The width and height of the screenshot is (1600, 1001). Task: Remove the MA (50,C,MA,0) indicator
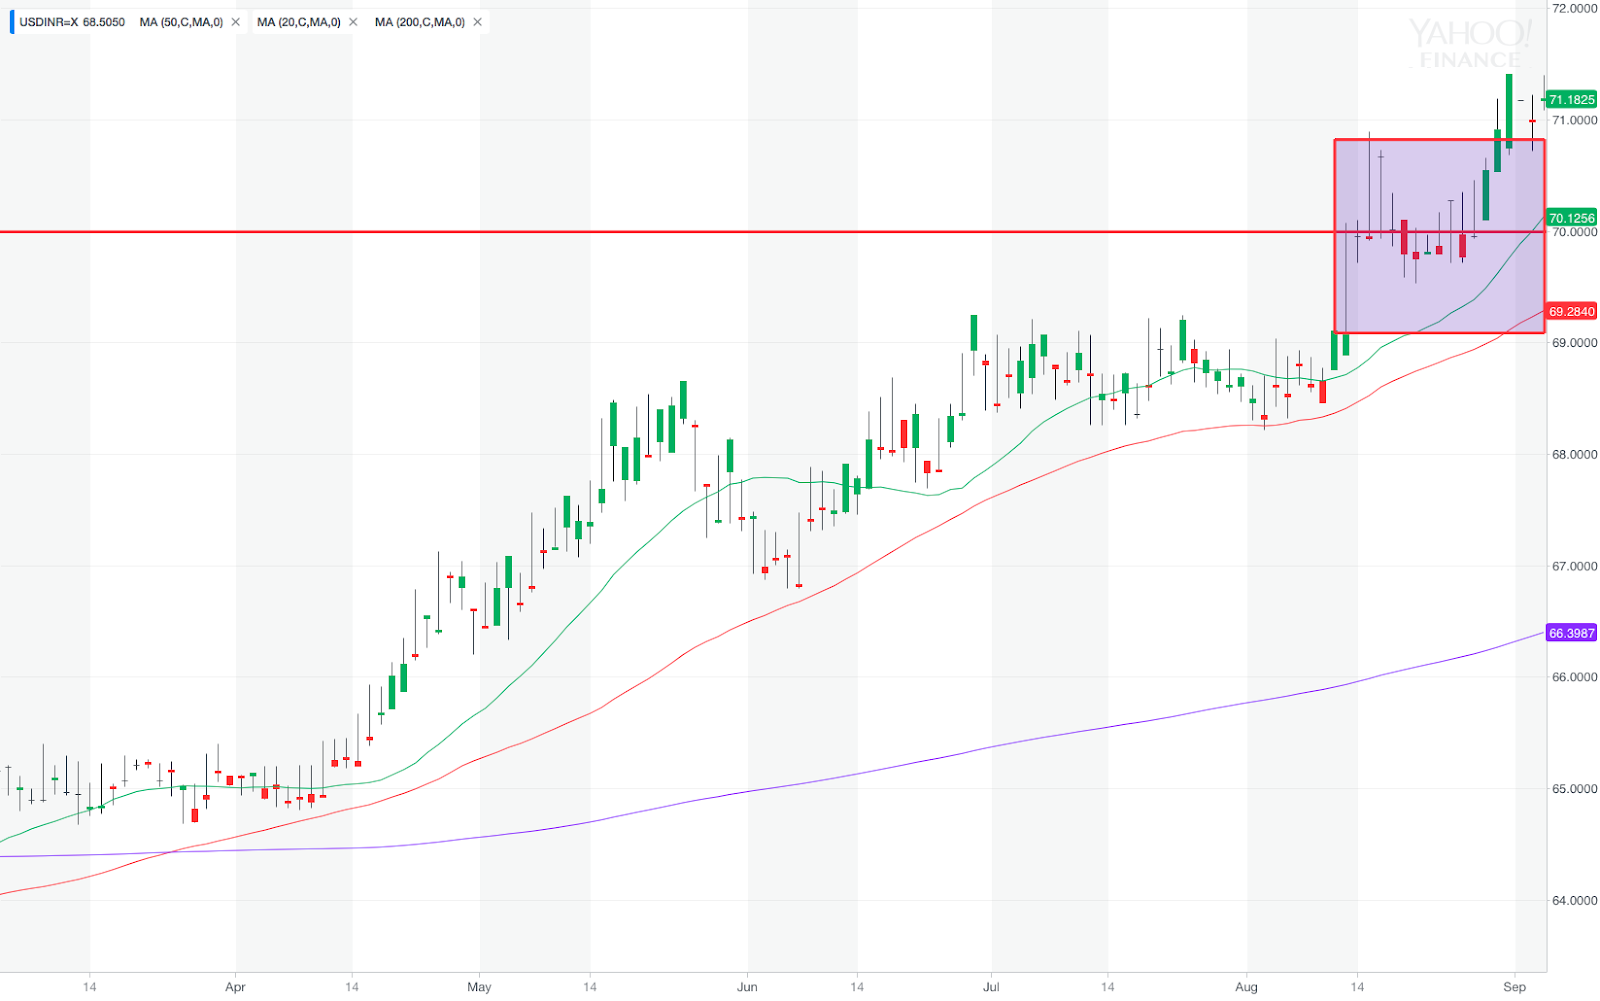click(236, 22)
